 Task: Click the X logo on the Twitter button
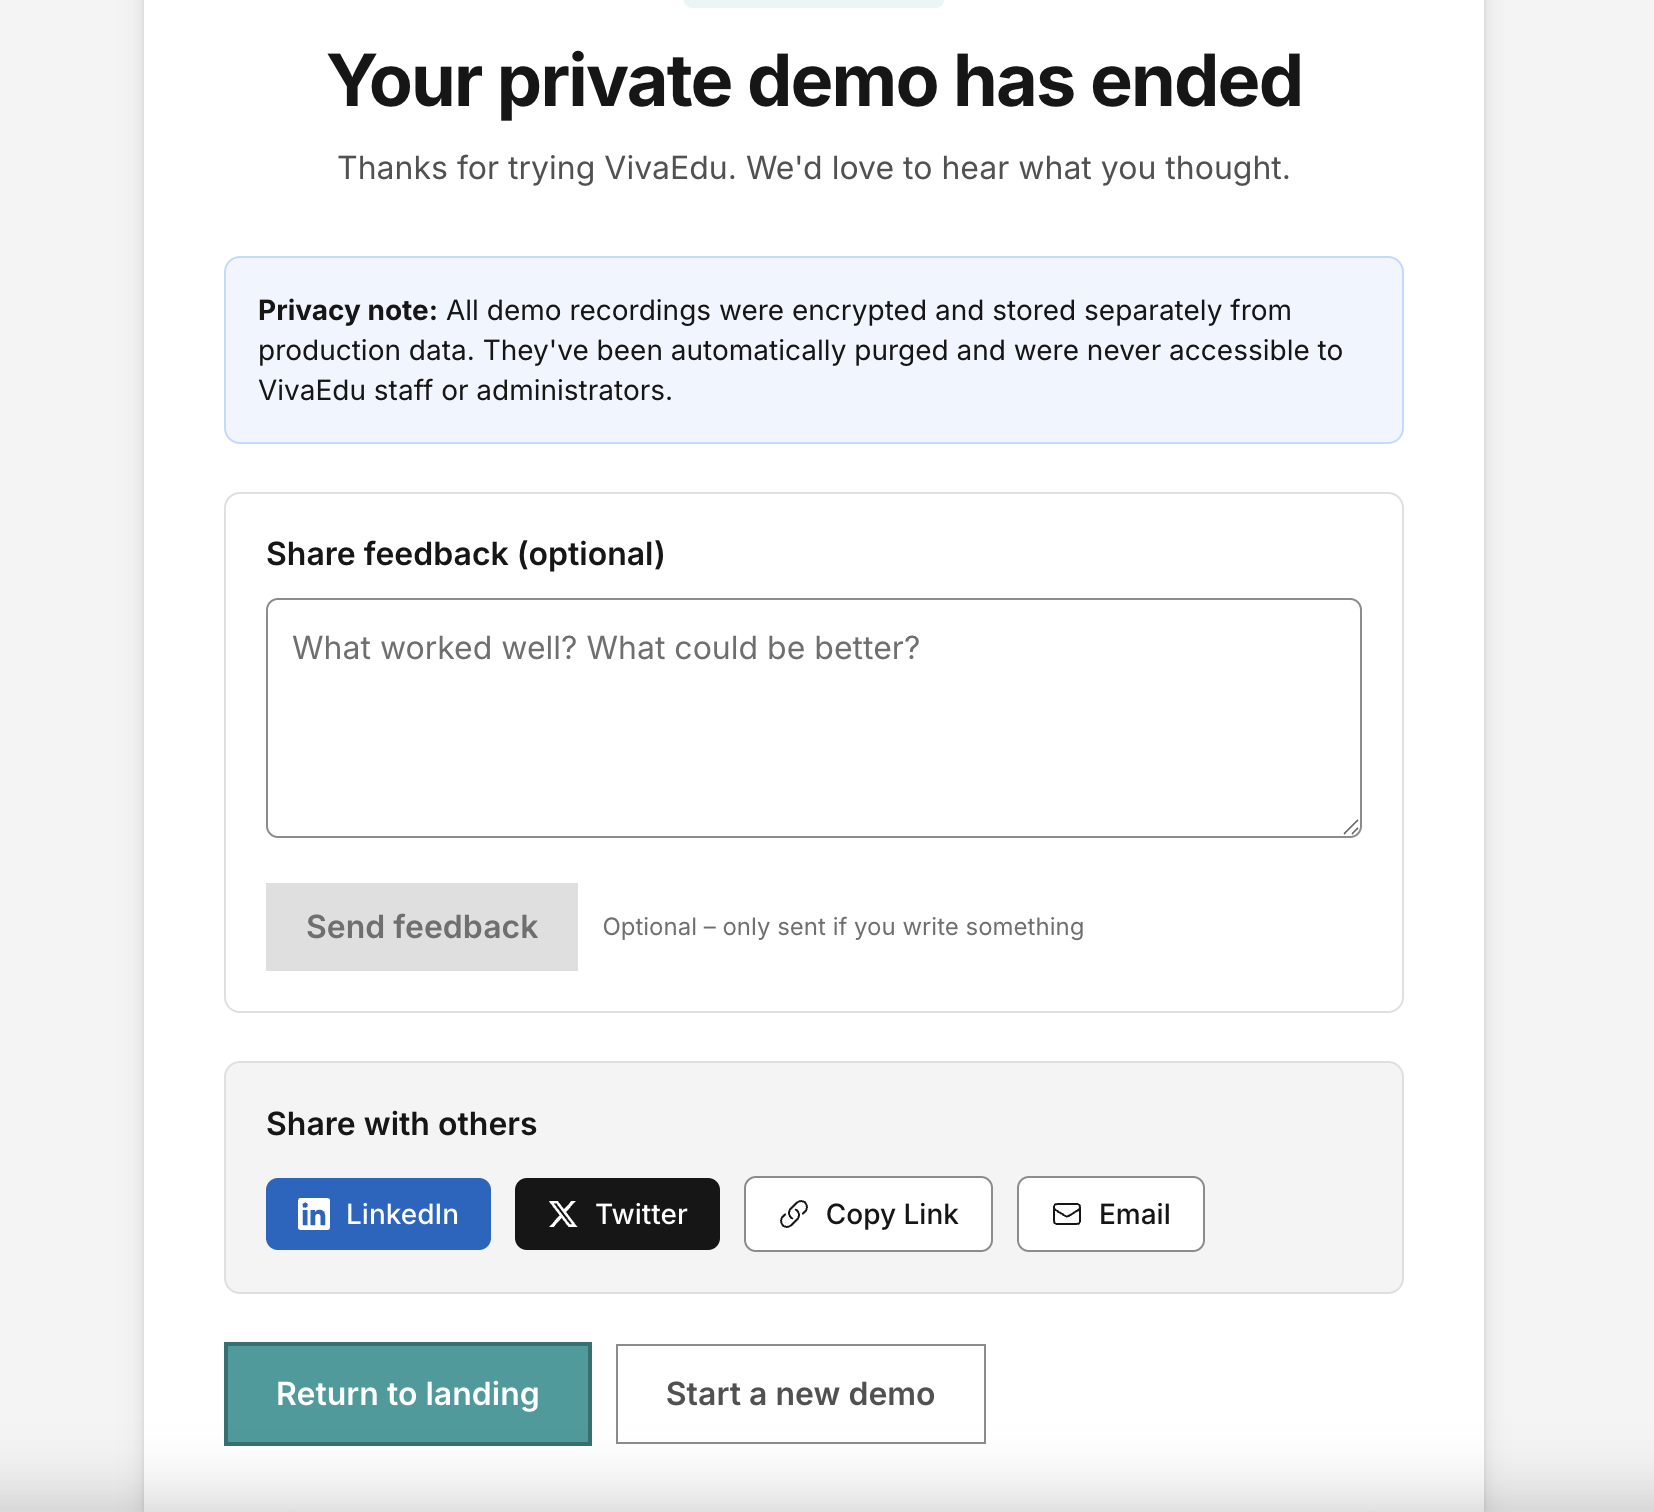click(x=564, y=1214)
